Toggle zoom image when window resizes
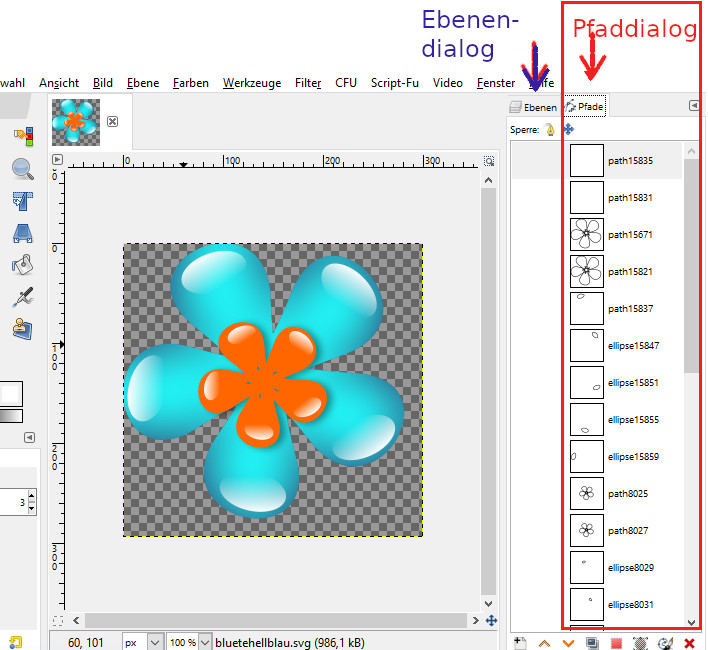The height and width of the screenshot is (650, 708). 489,161
